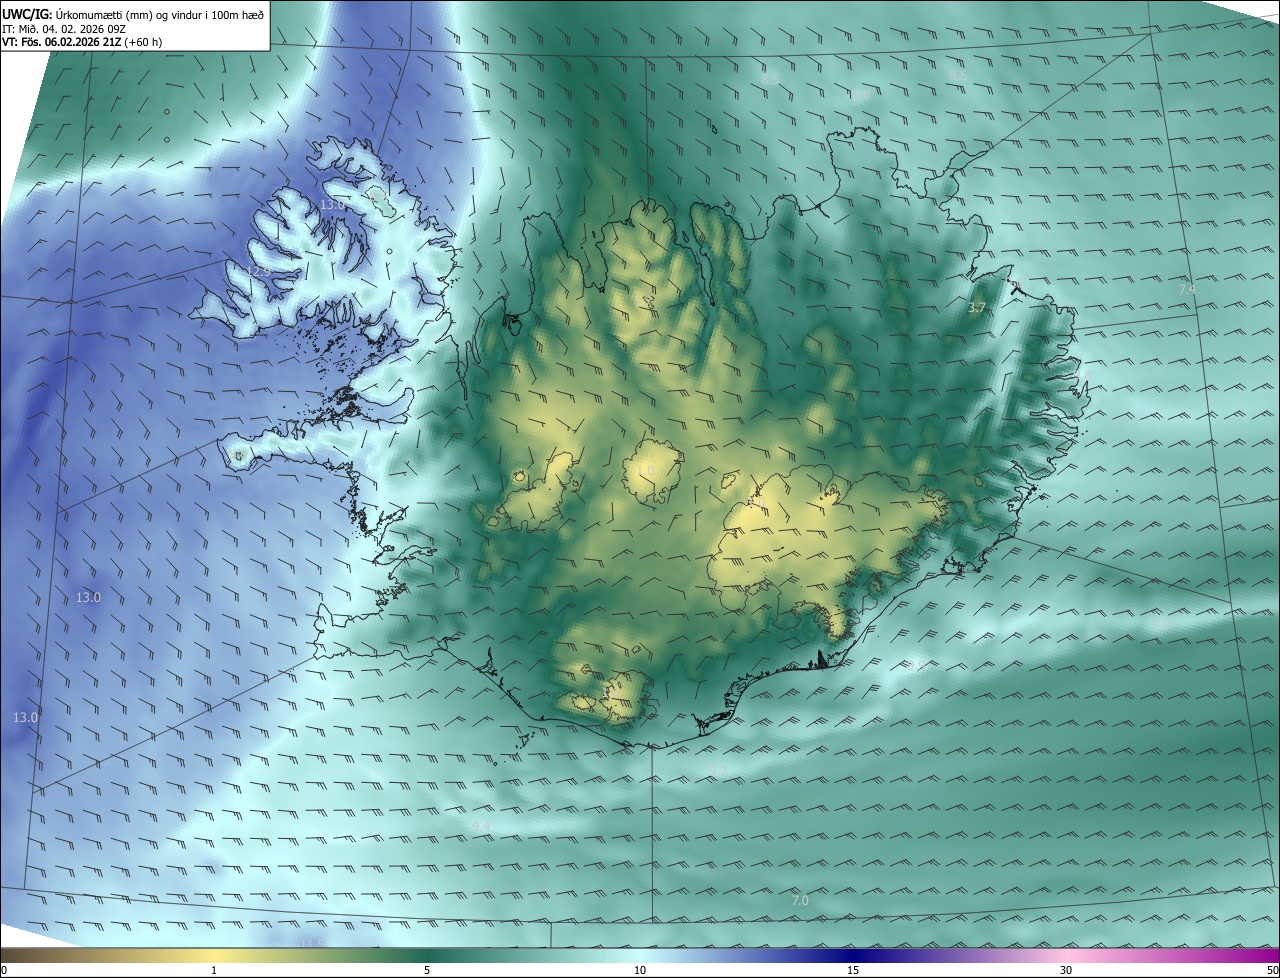Click the colorbar tick label '0'

(x=4, y=970)
